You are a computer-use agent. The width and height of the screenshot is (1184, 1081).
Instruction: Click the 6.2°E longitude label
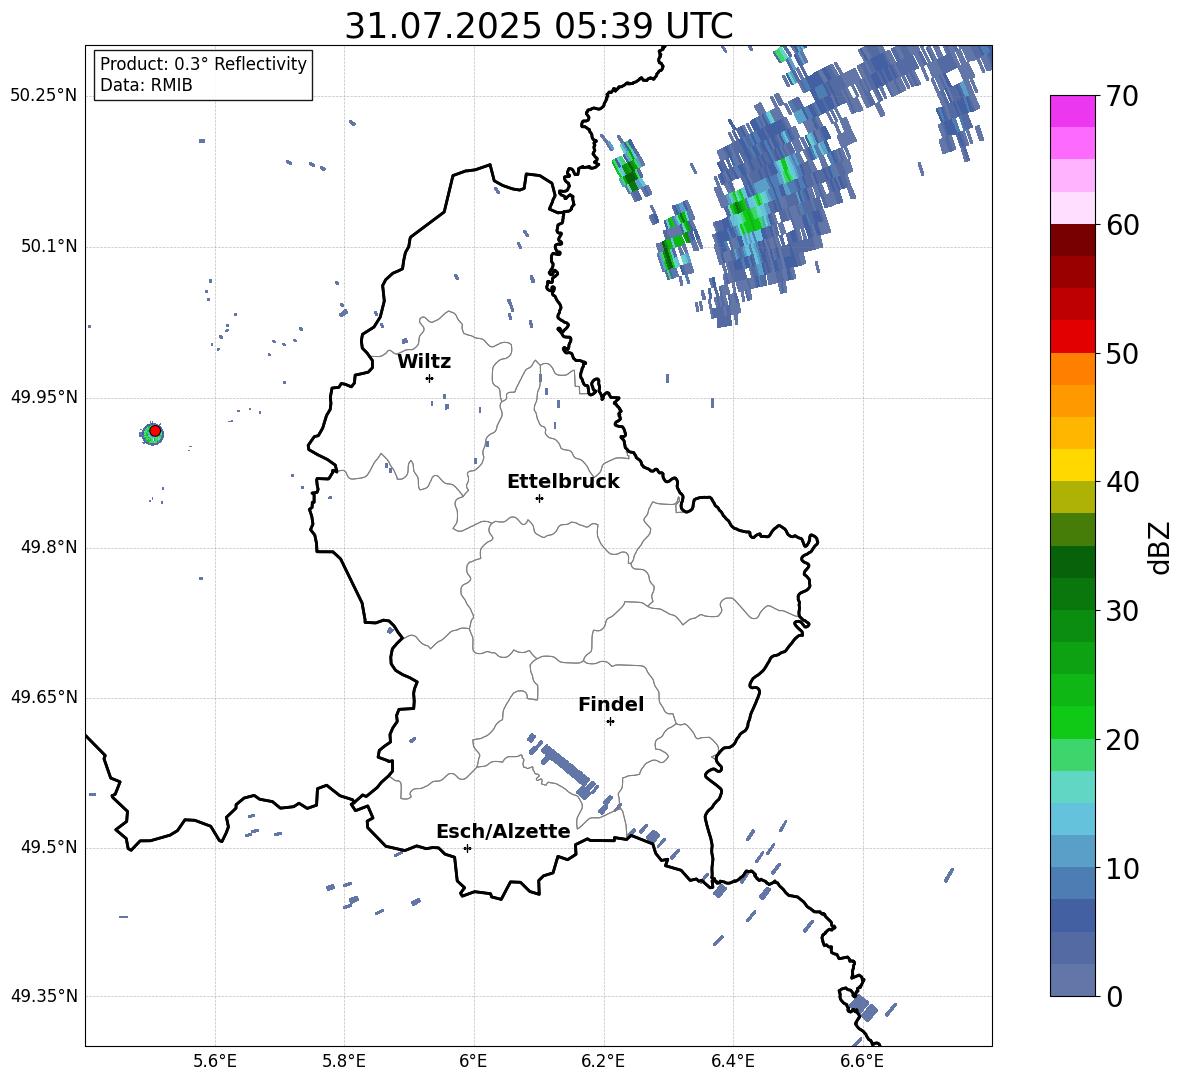(603, 1061)
